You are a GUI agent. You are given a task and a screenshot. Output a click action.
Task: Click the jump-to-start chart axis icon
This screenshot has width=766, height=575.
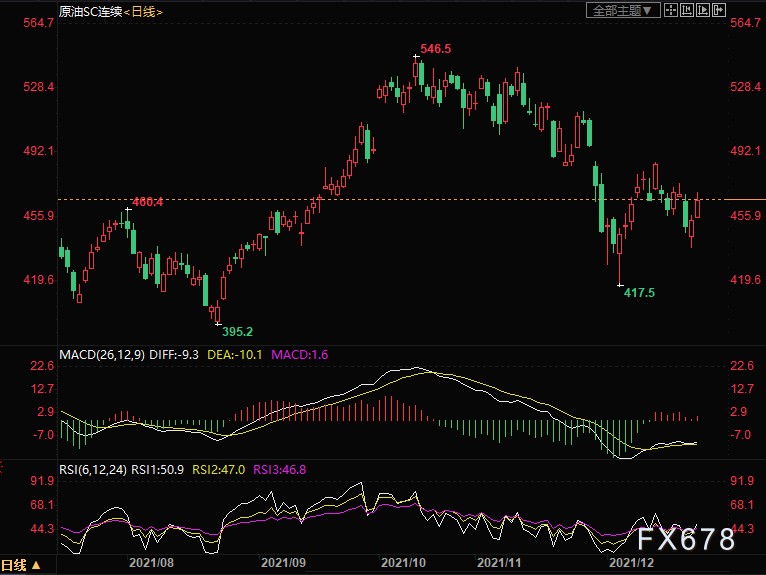click(686, 10)
